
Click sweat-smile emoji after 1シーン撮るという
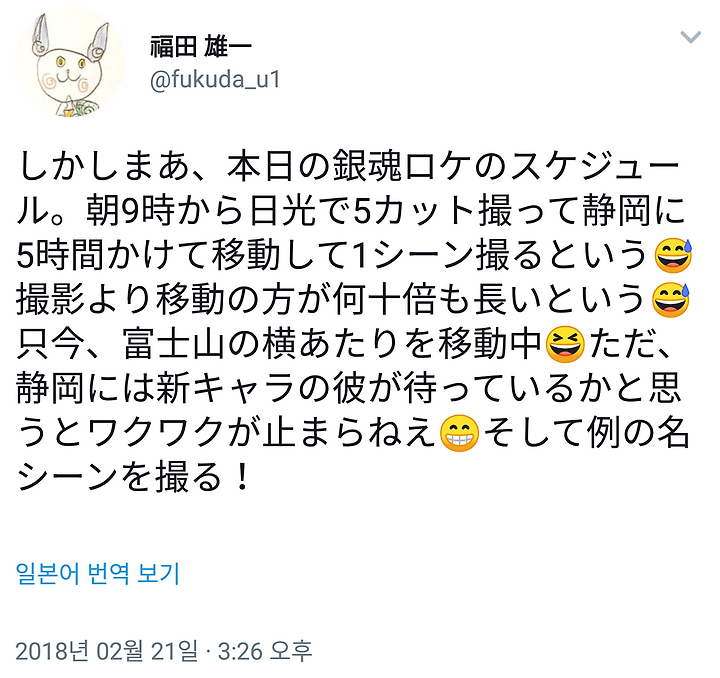tap(673, 256)
